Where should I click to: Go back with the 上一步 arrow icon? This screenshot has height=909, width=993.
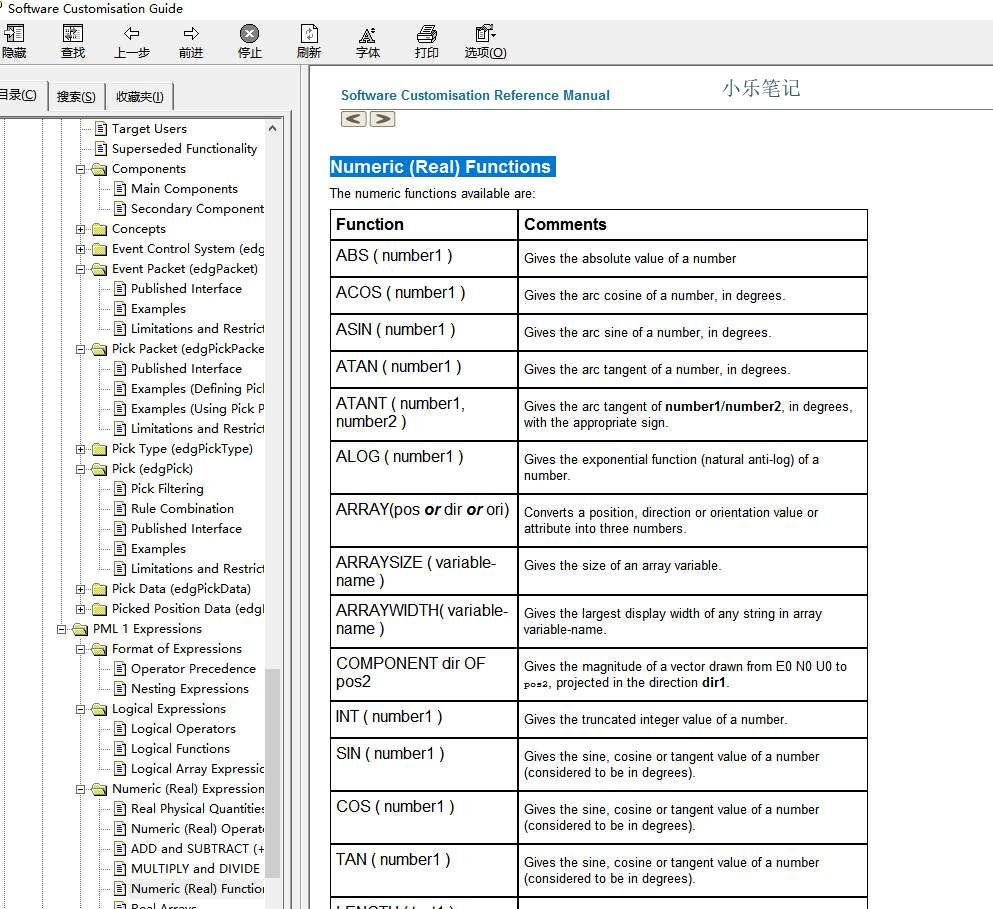(132, 34)
